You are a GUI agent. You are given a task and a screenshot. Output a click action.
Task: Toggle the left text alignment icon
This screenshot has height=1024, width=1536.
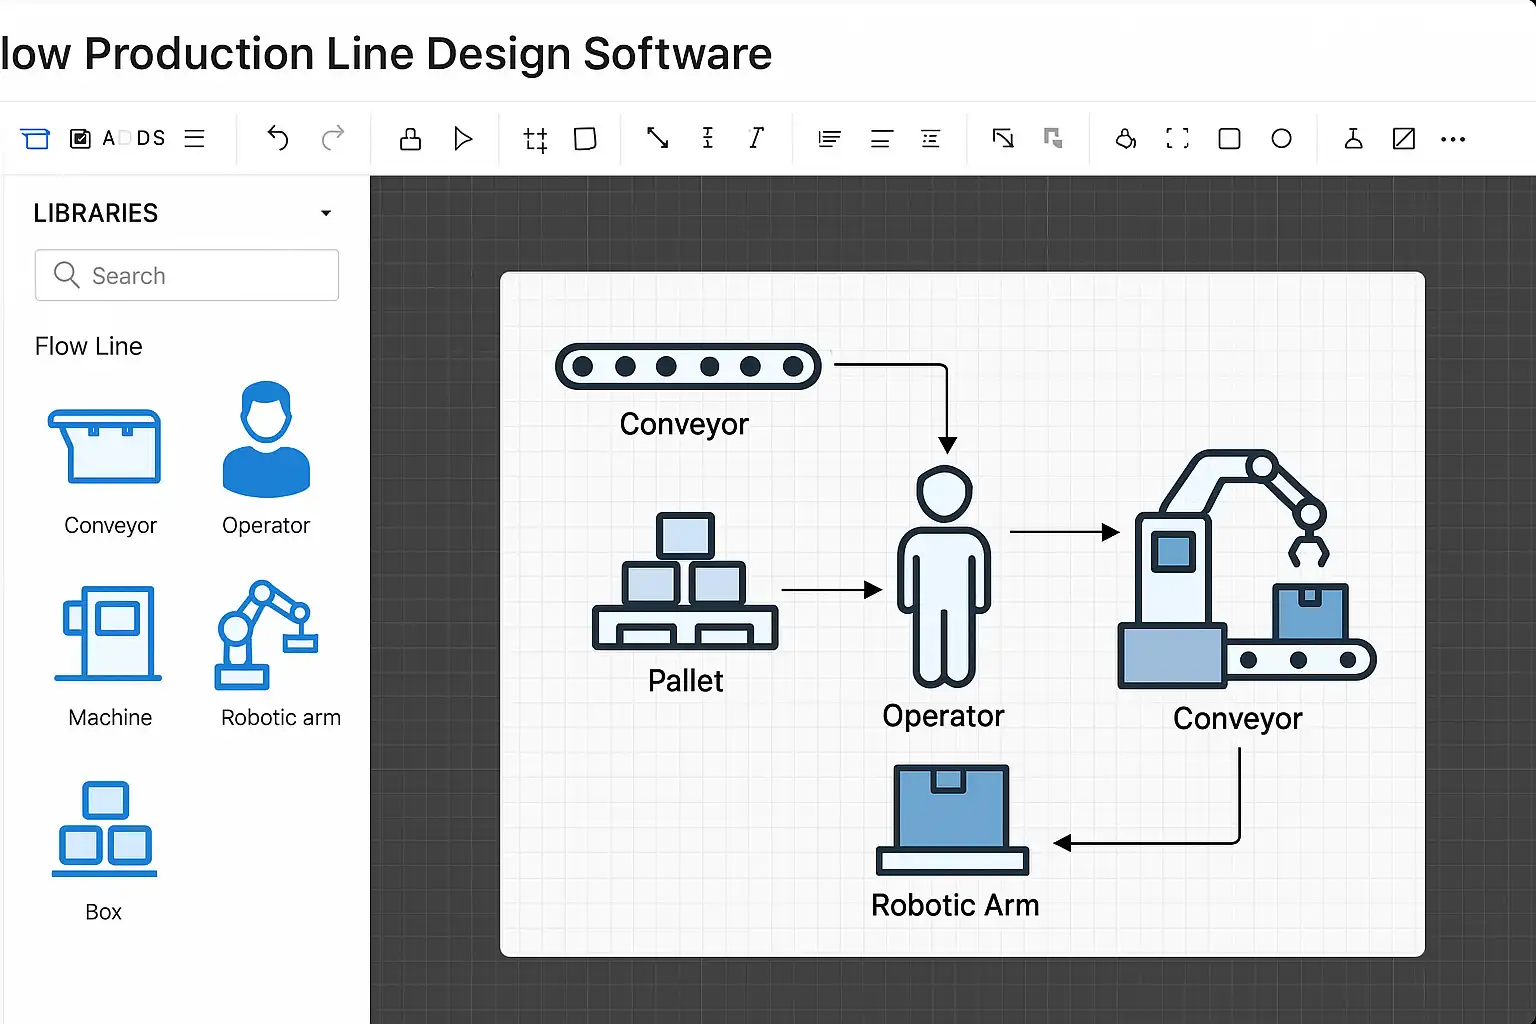[829, 139]
